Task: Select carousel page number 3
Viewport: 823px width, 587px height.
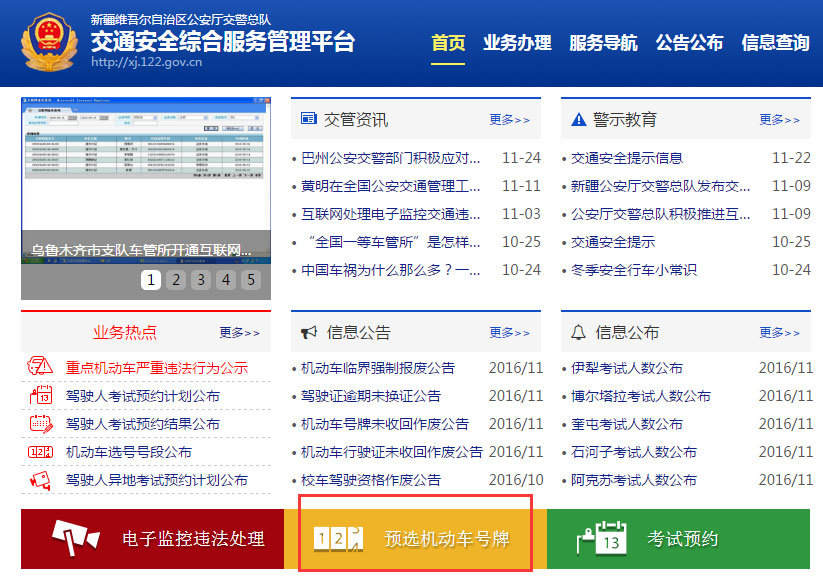Action: click(x=201, y=280)
